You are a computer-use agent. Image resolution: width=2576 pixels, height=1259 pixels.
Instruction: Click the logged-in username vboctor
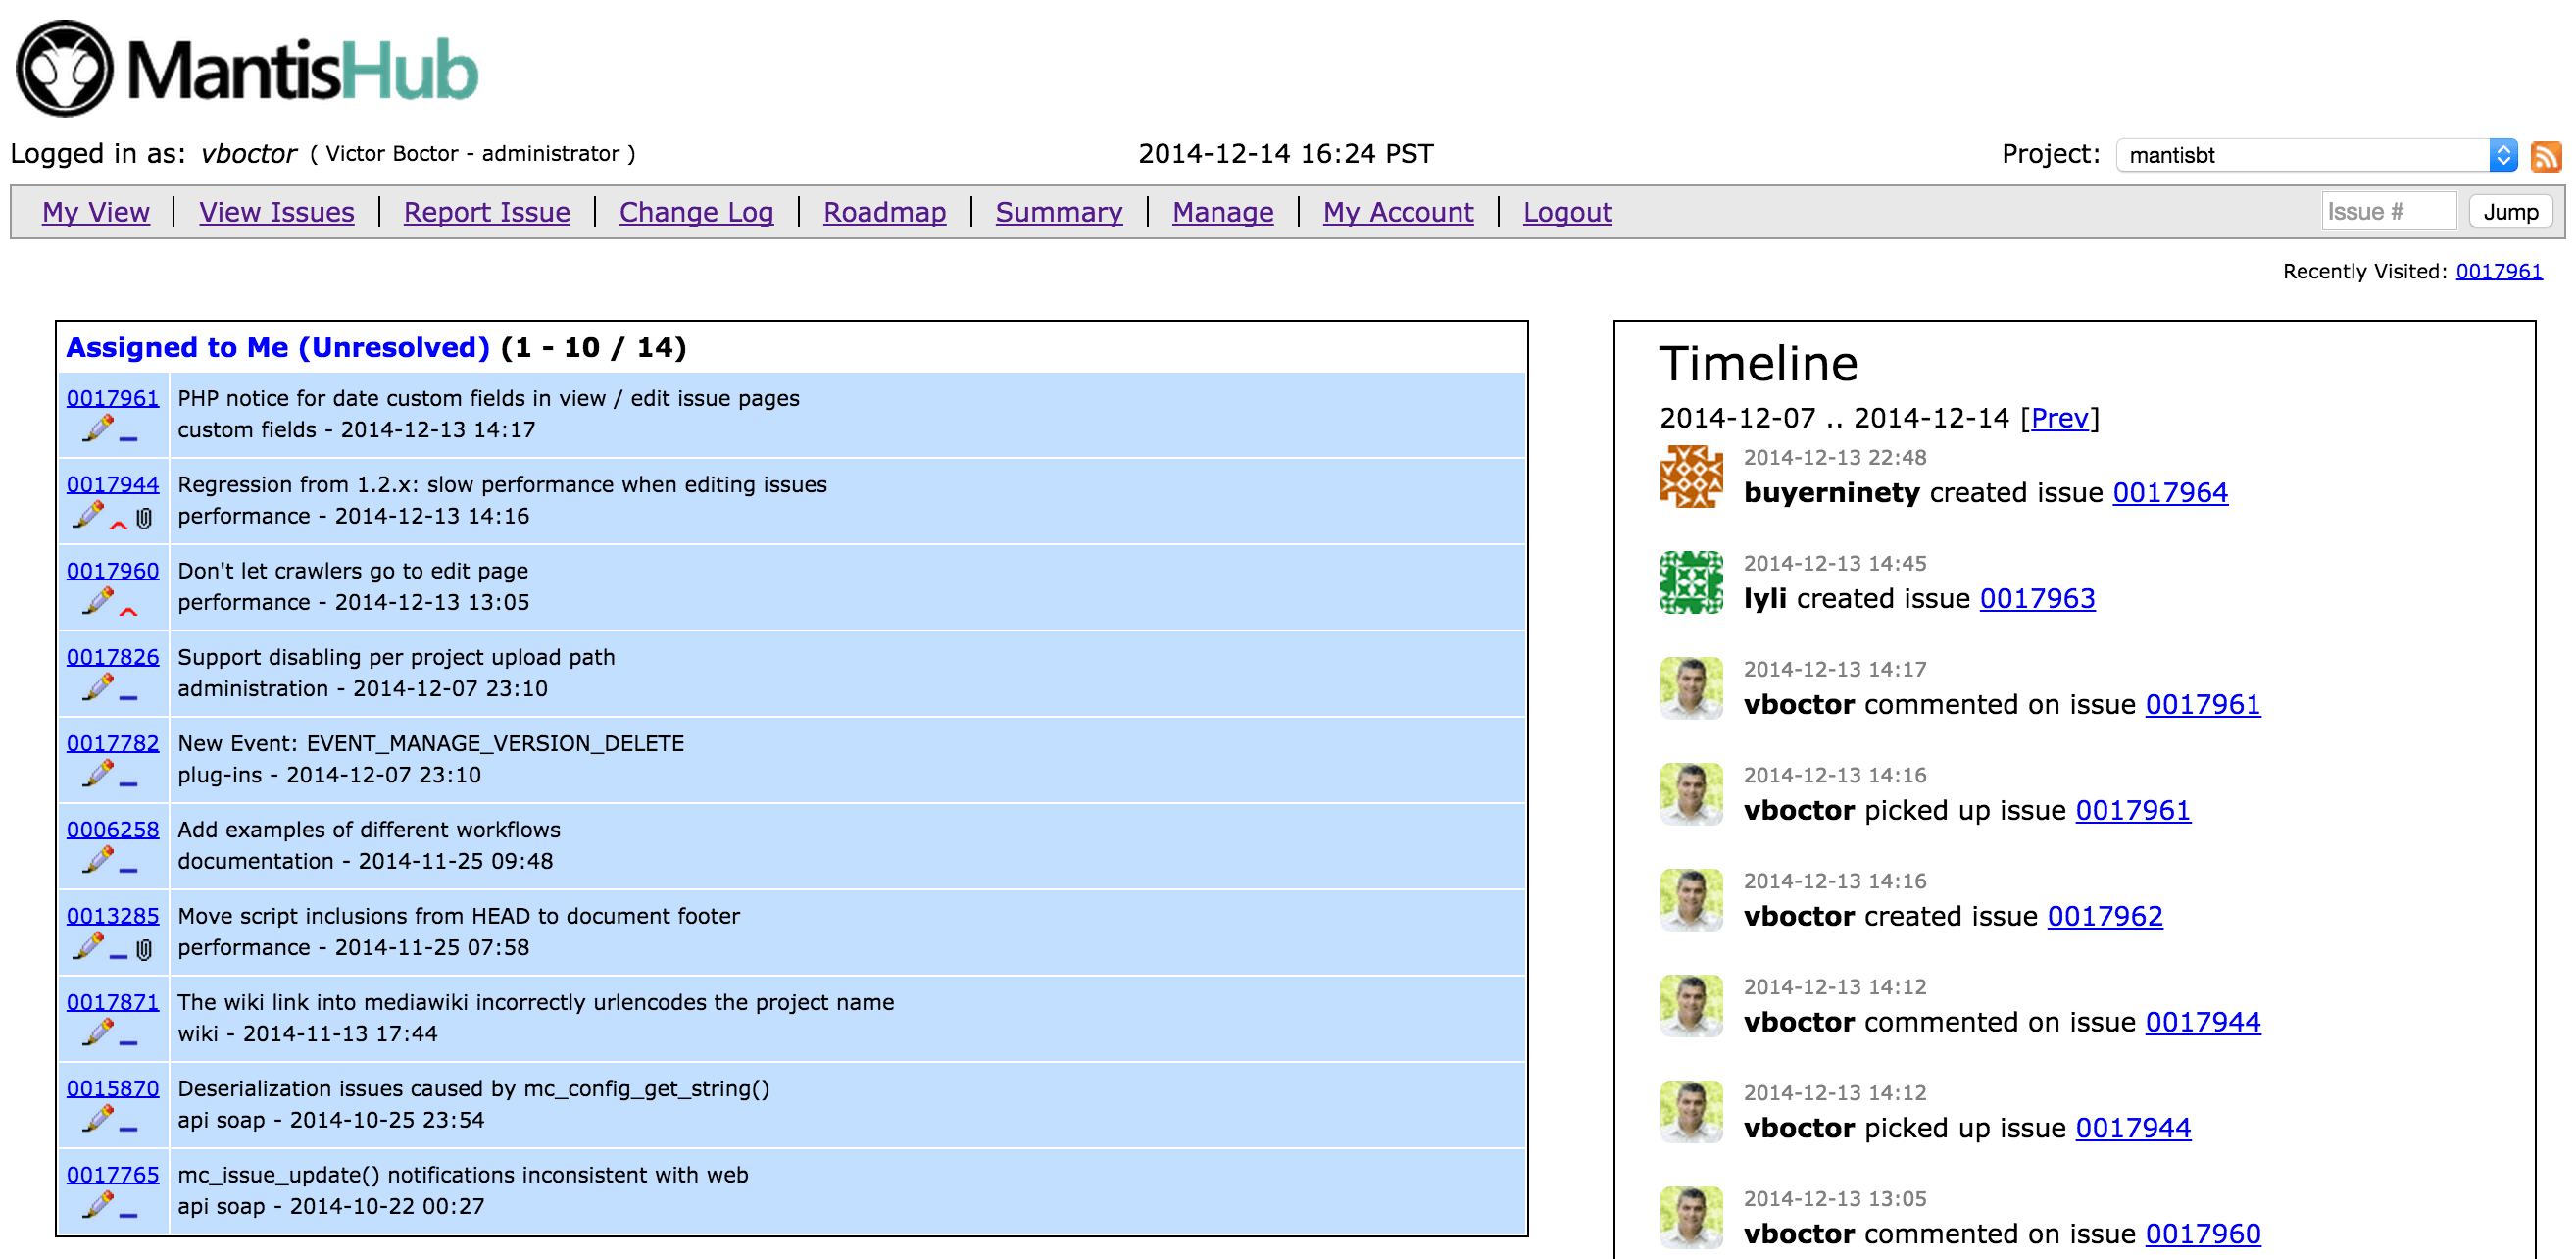249,153
